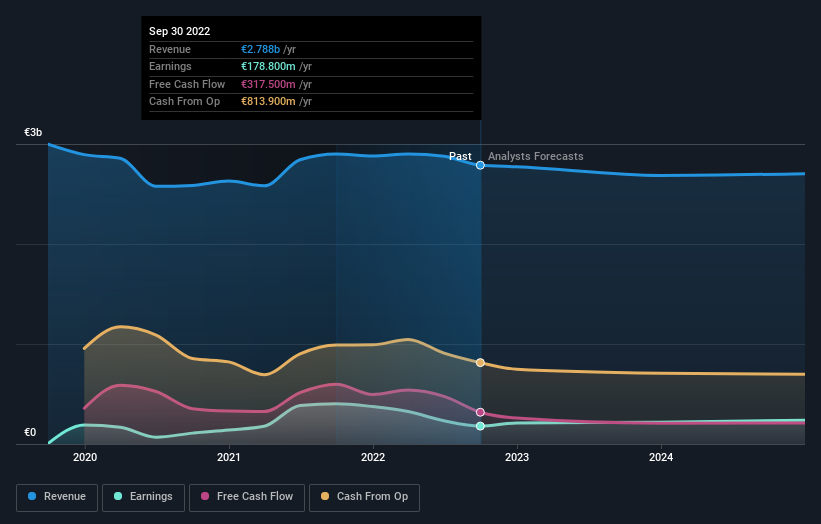
Task: Click the 2022 x-axis label
Action: click(373, 458)
